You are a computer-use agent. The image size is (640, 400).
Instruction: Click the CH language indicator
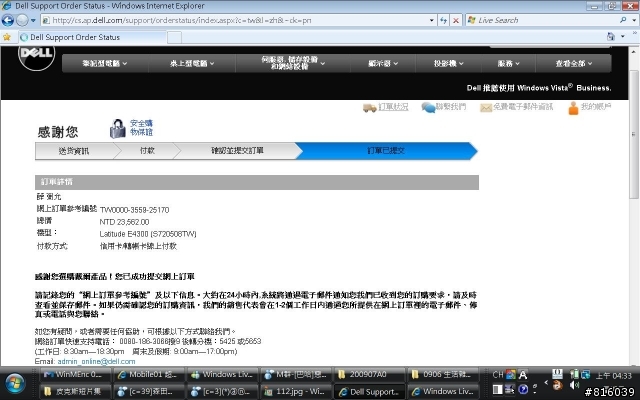[x=498, y=375]
